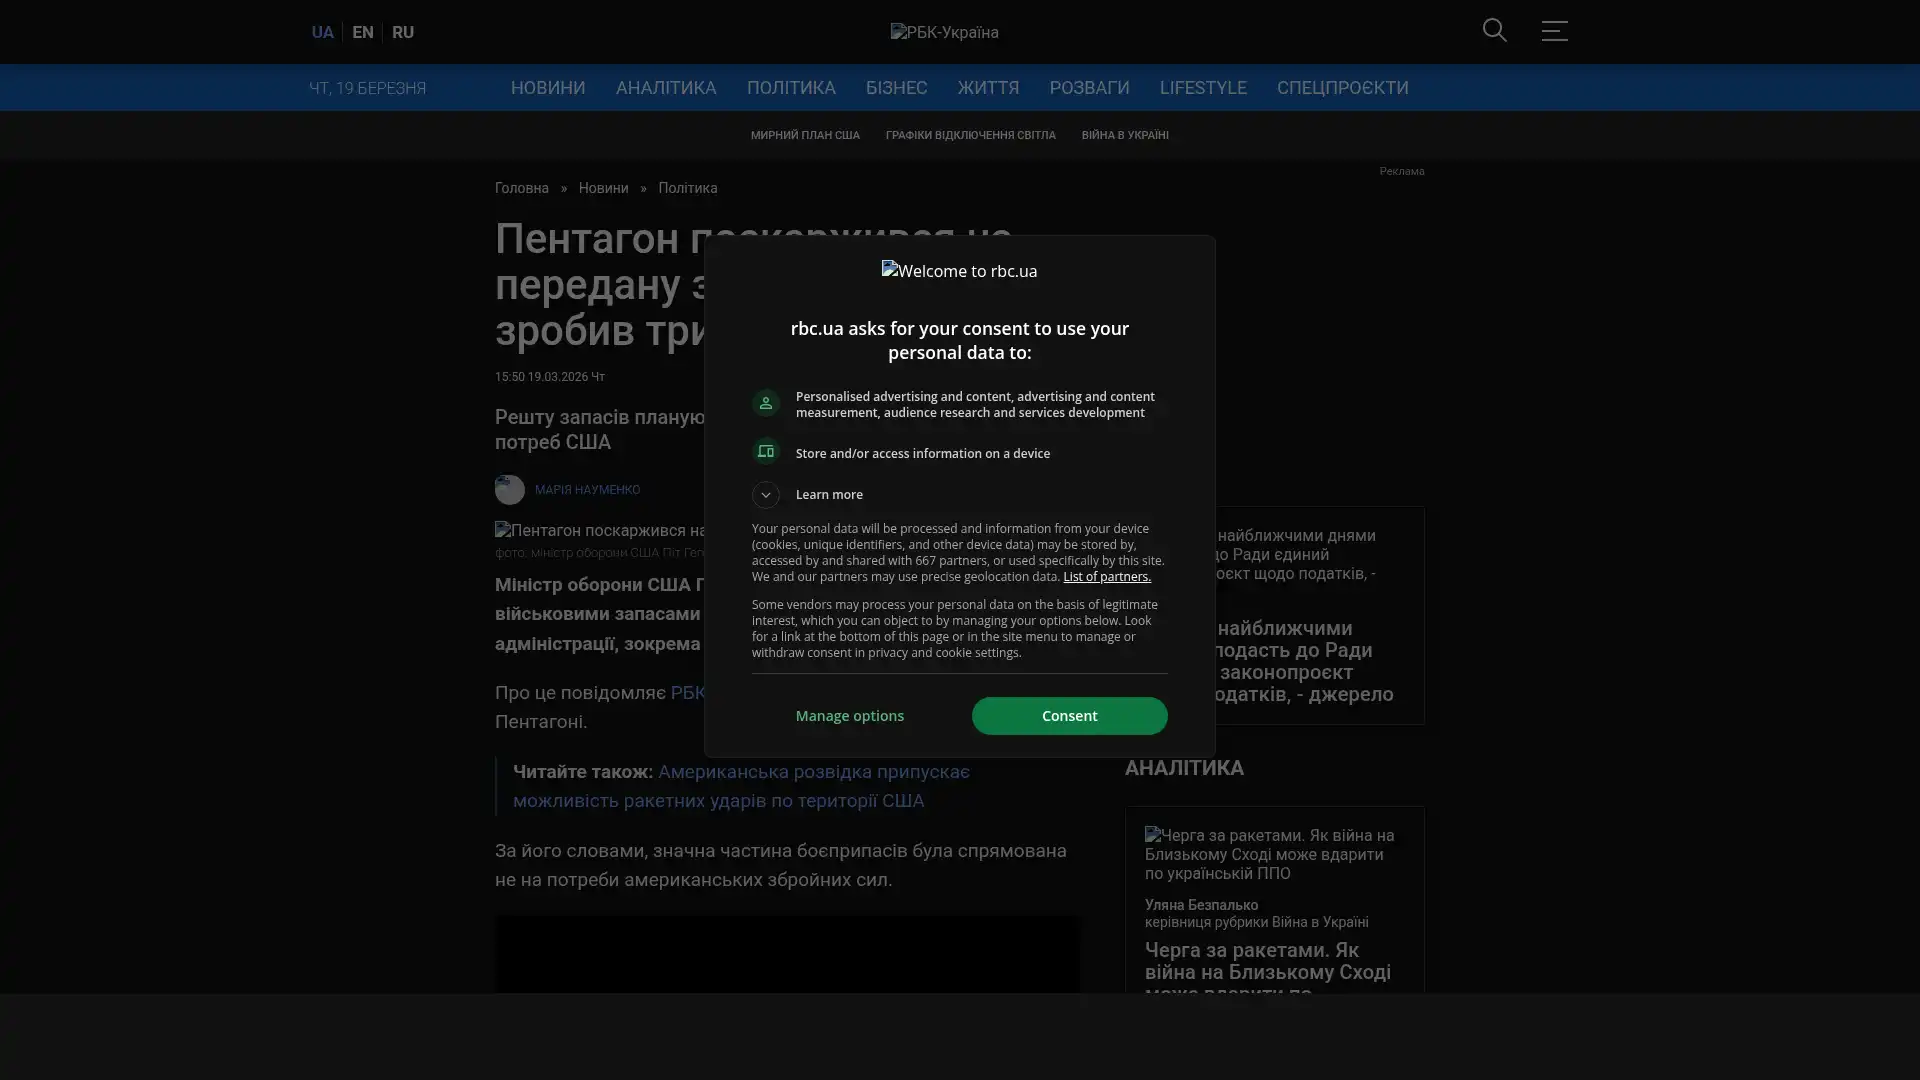This screenshot has height=1080, width=1920.
Task: Go to Політика breadcrumb link
Action: 687,188
